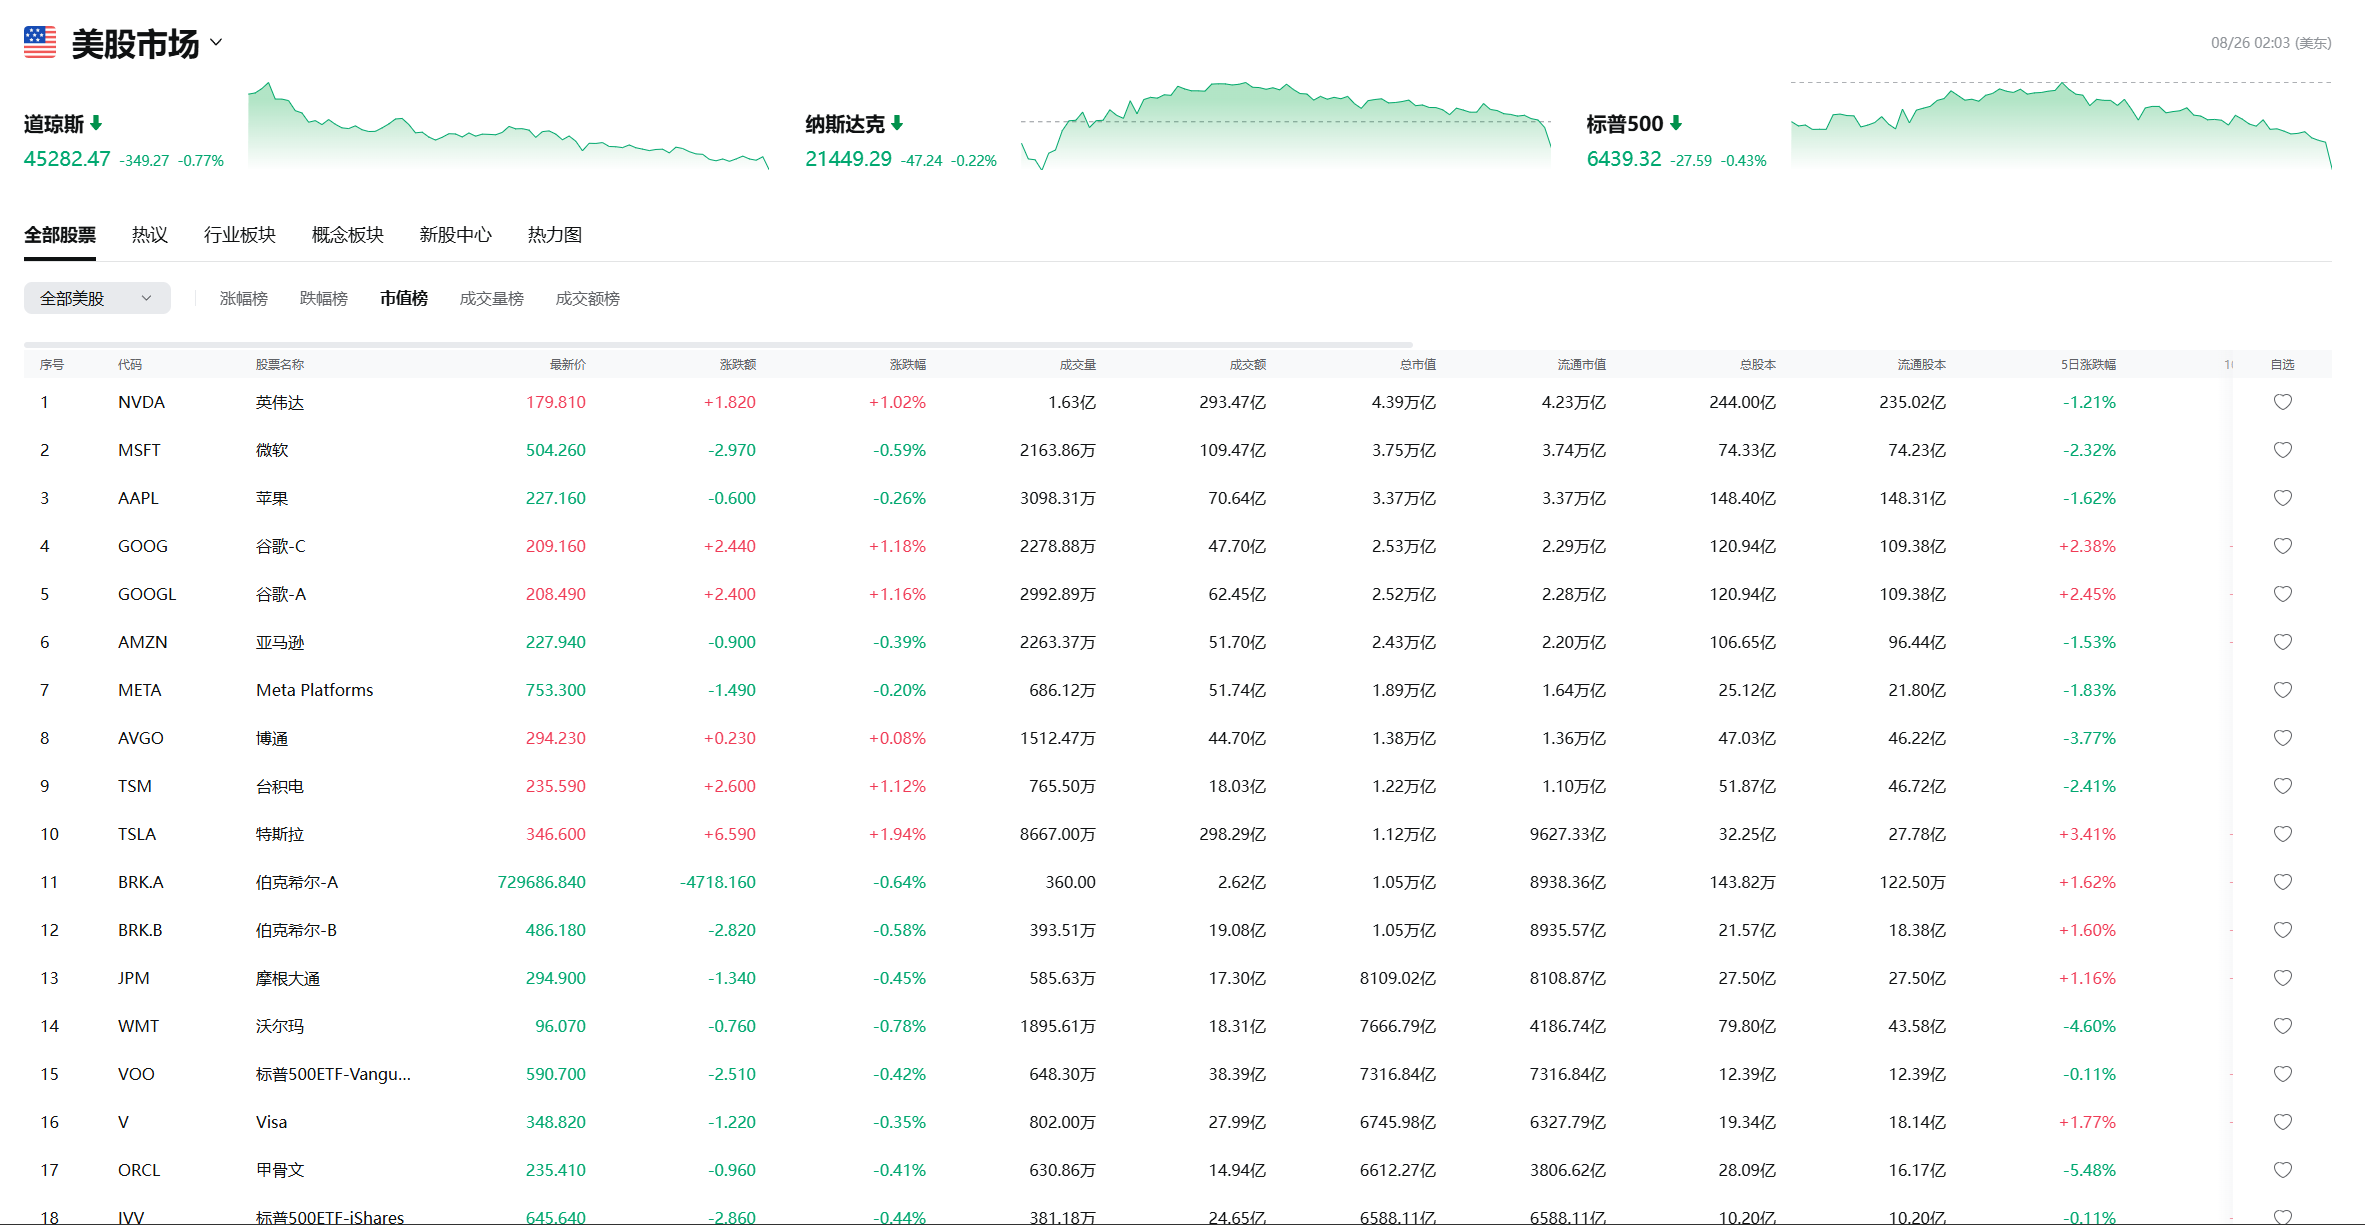The image size is (2365, 1225).
Task: Click 博通 stock name
Action: pos(272,738)
